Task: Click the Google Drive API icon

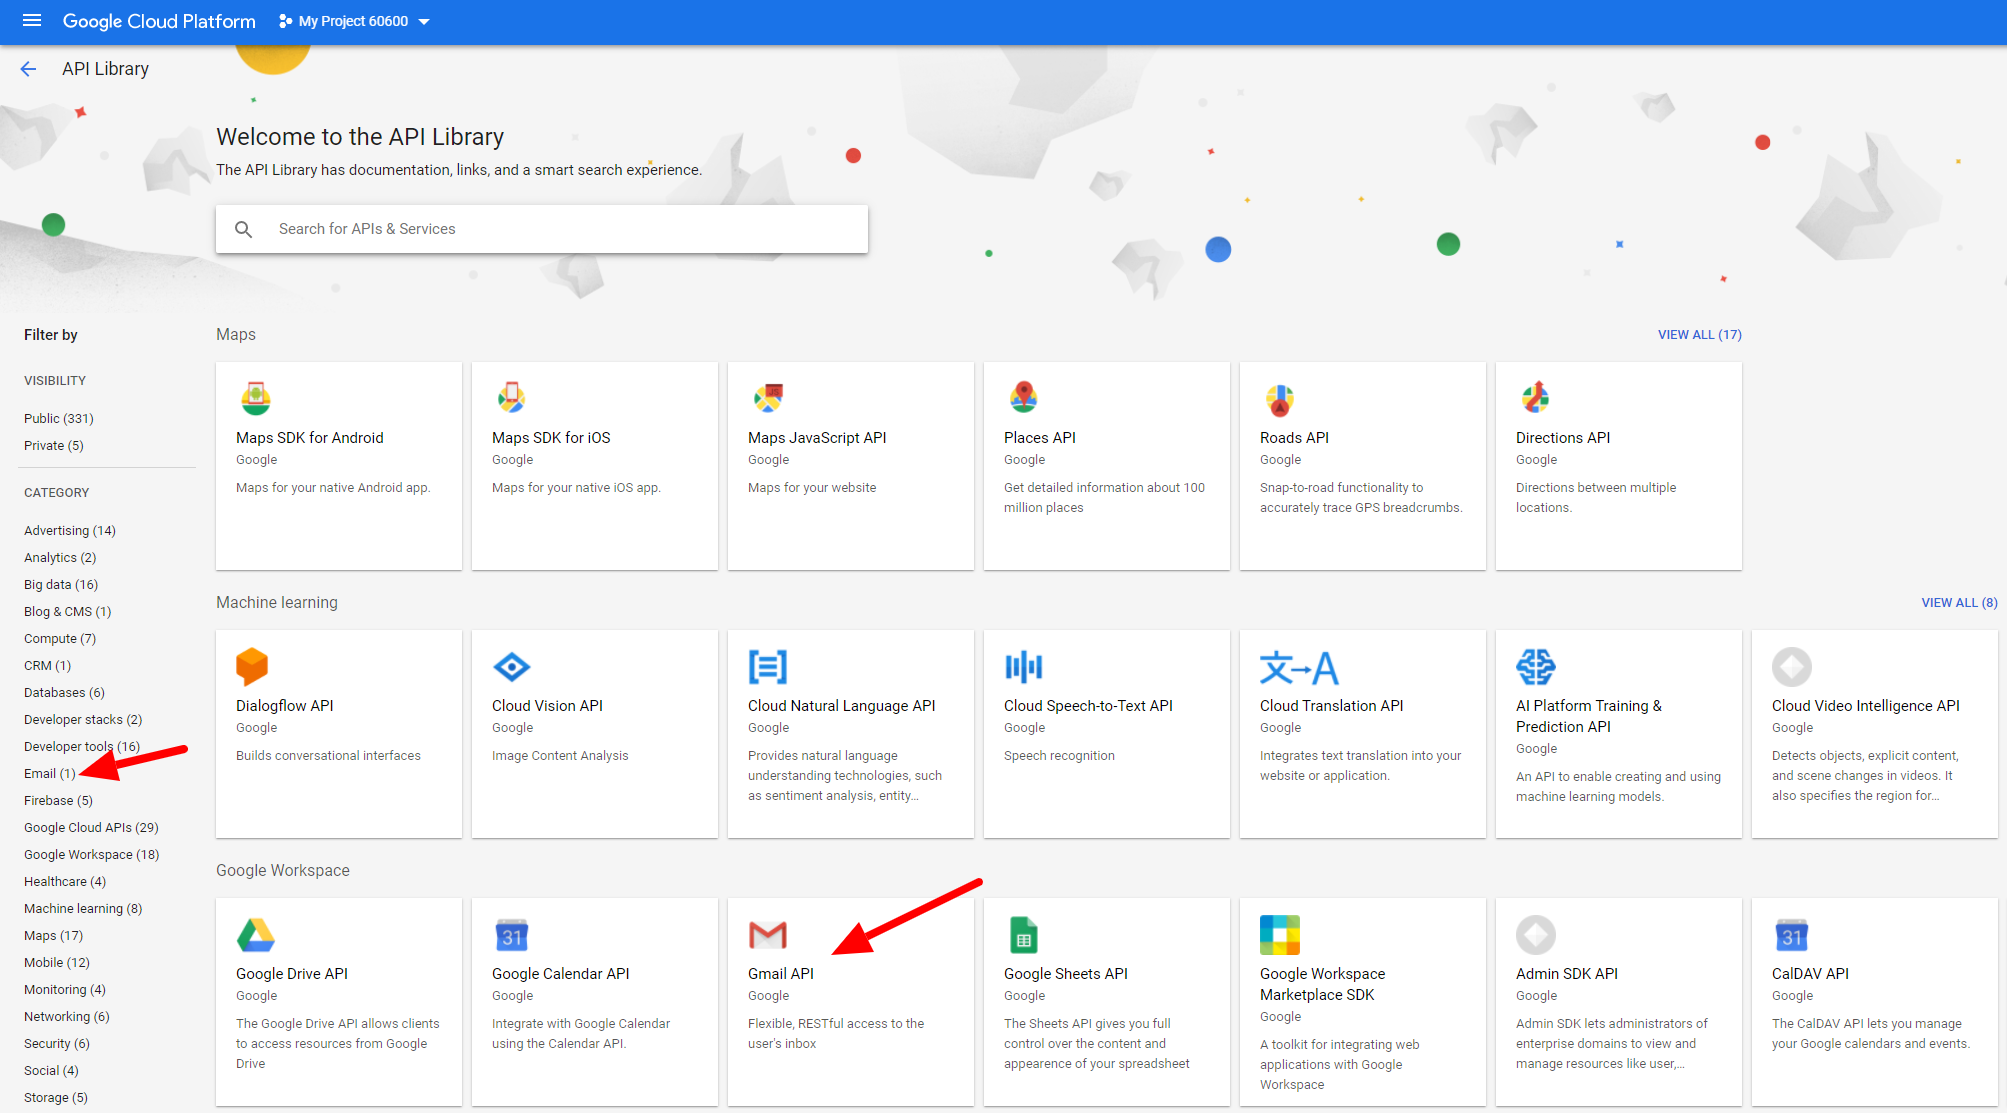Action: [x=255, y=935]
